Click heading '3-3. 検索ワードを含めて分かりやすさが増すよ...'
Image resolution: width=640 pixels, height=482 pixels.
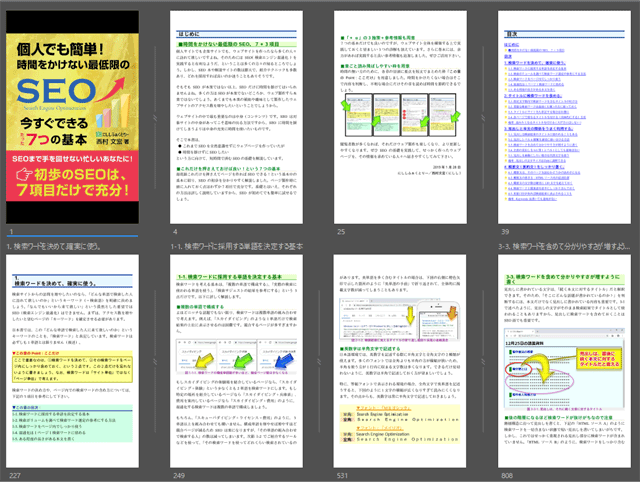[x=564, y=247]
